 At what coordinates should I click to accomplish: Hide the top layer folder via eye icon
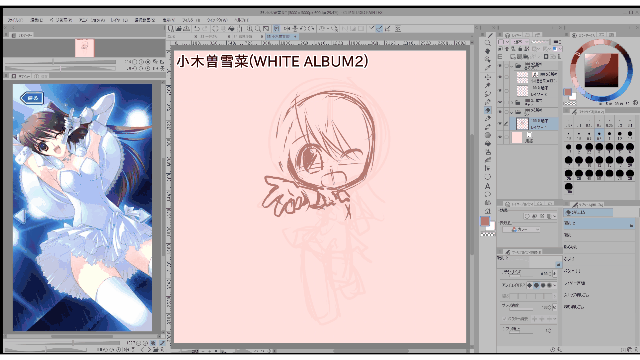click(500, 65)
